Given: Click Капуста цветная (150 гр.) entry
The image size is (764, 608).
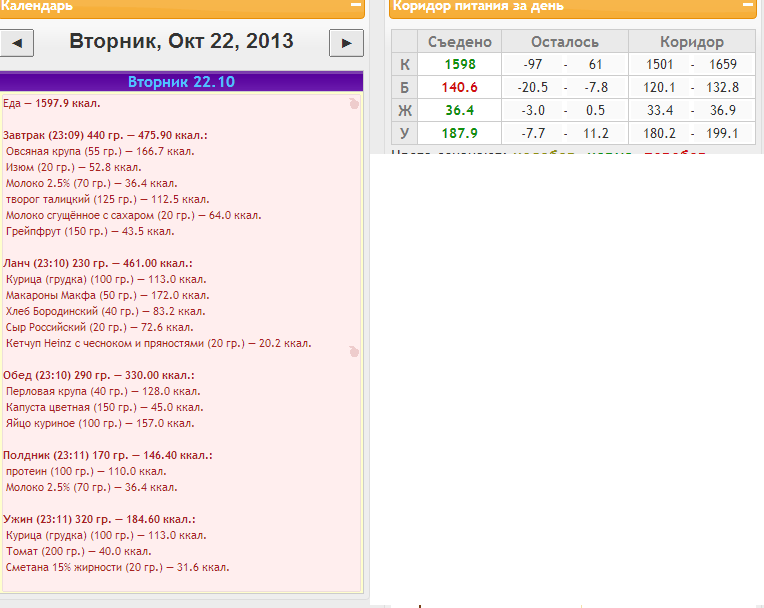Looking at the screenshot, I should 105,407.
